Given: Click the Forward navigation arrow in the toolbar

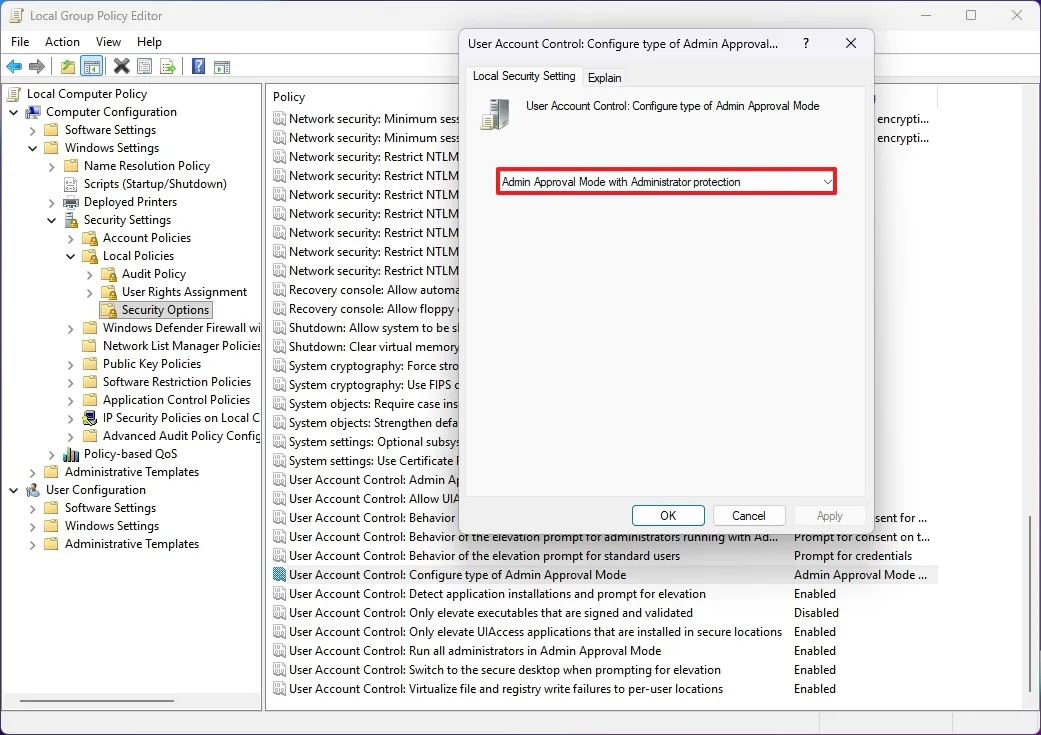Looking at the screenshot, I should pos(37,67).
